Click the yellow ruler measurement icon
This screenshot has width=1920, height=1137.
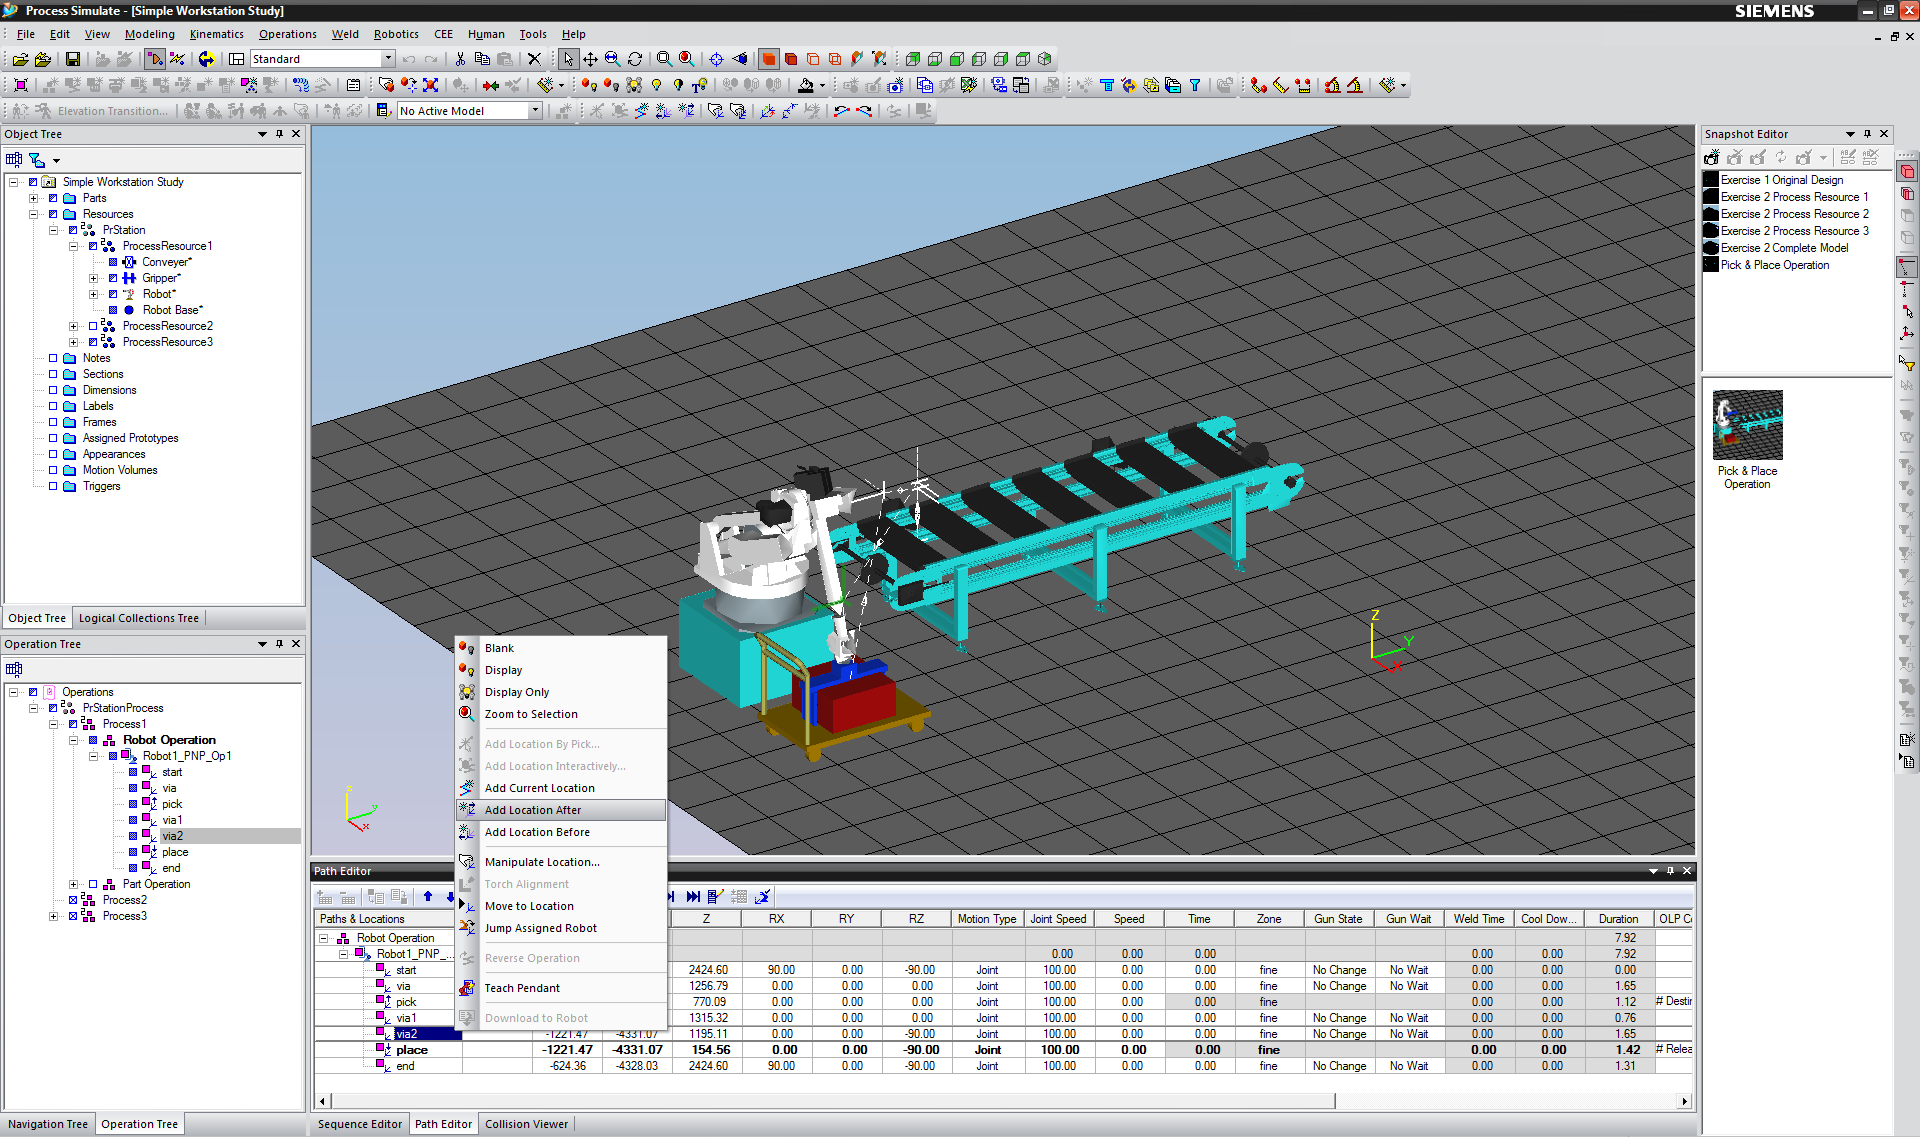pos(1281,85)
